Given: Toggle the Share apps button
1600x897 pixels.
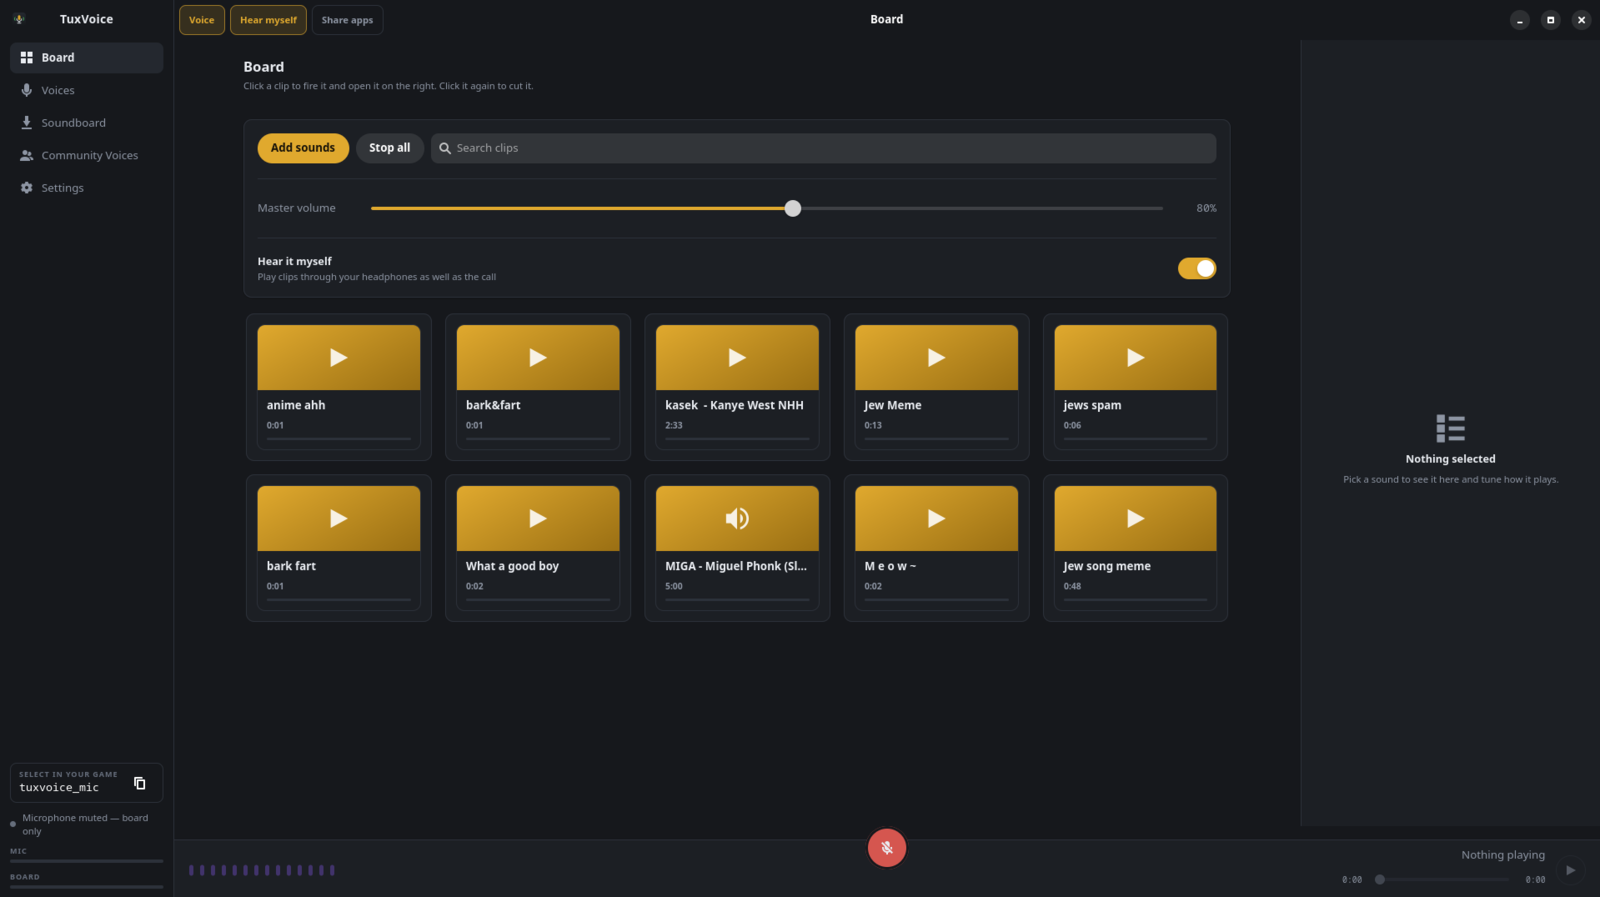Looking at the screenshot, I should point(347,20).
